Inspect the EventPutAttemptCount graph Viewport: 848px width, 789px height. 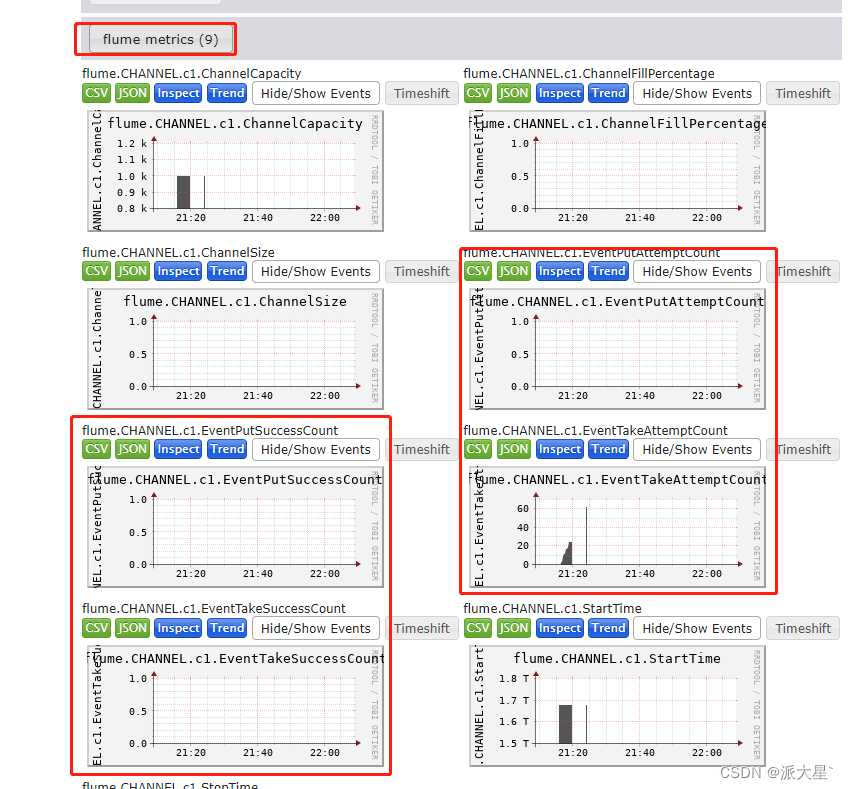560,271
